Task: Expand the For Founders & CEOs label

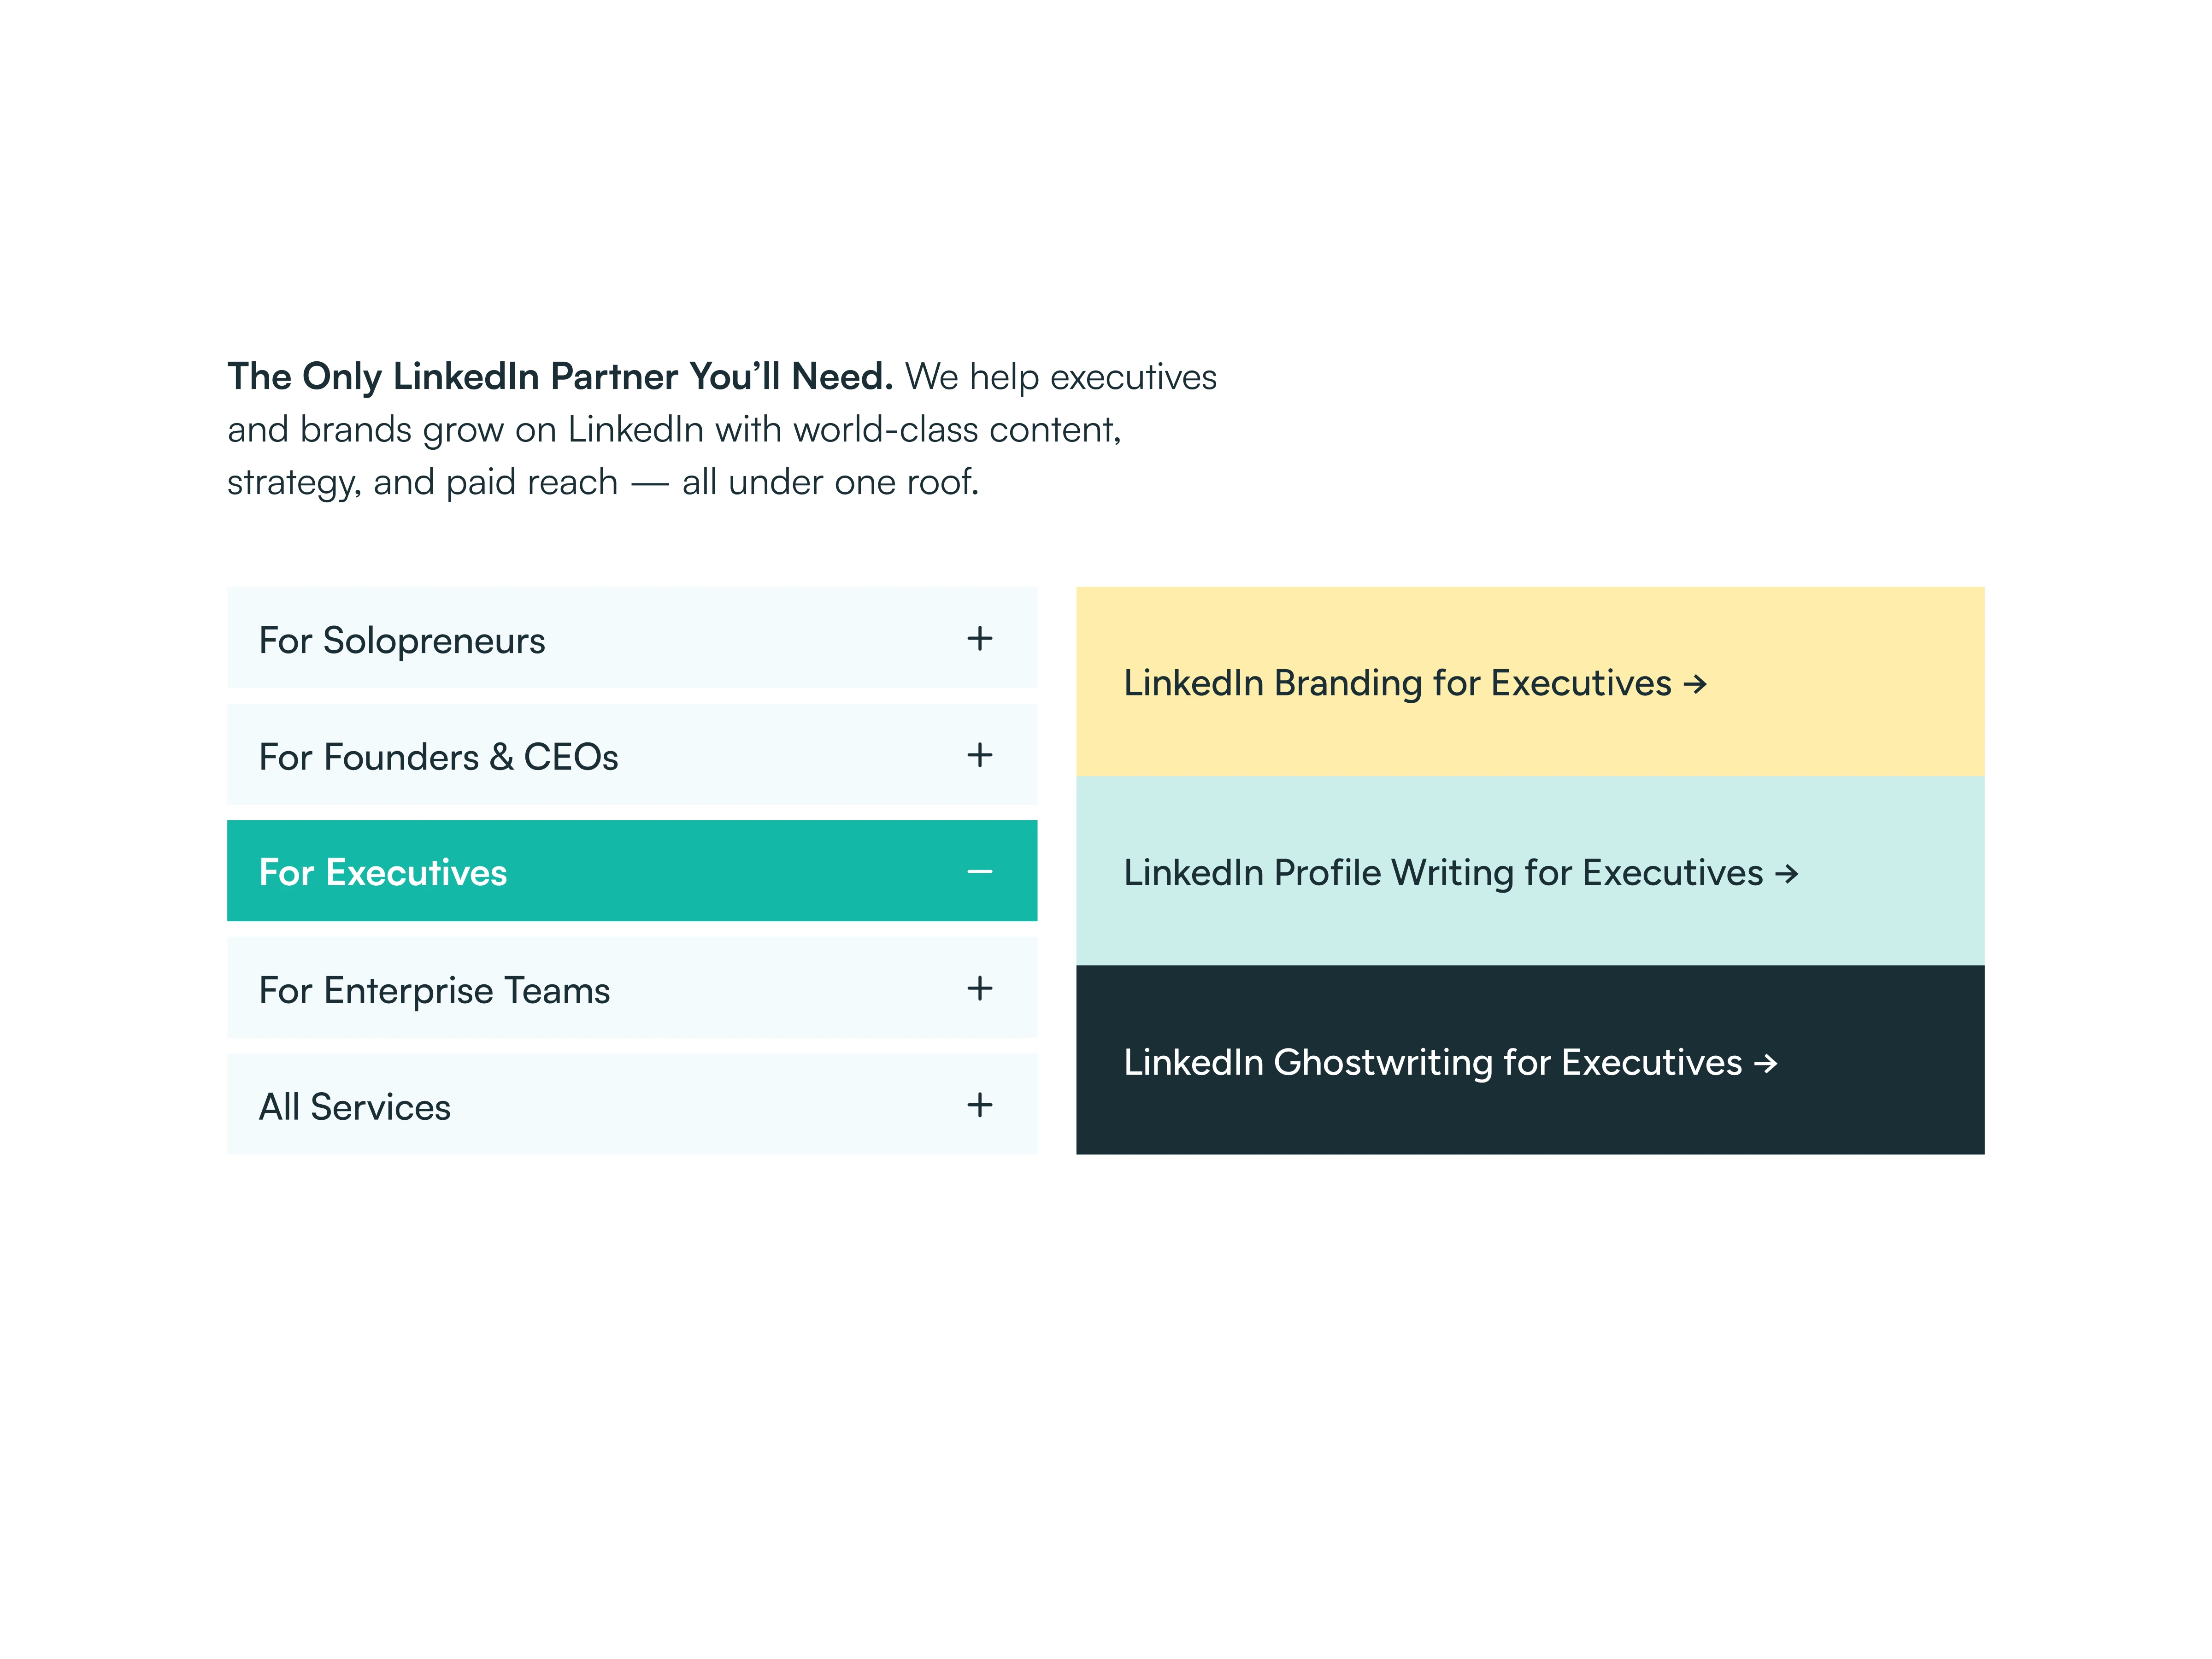Action: click(x=438, y=757)
